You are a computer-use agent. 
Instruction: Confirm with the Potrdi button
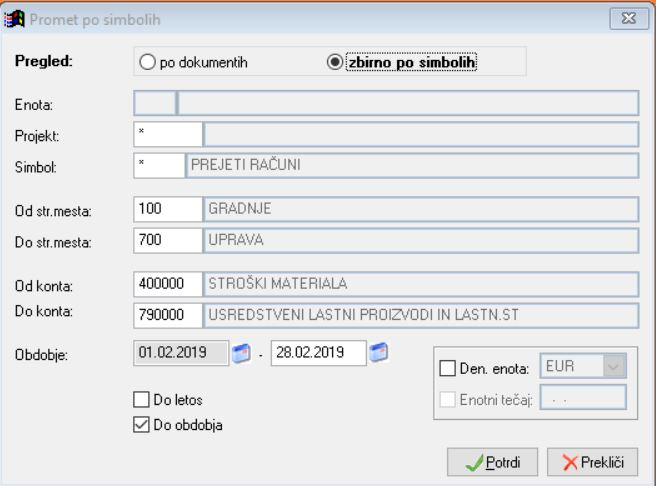pos(492,462)
